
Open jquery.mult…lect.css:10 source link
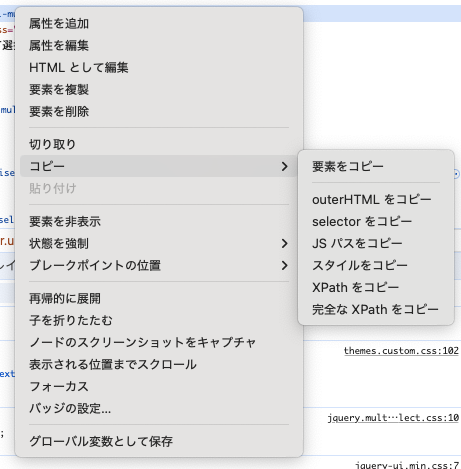pos(393,418)
